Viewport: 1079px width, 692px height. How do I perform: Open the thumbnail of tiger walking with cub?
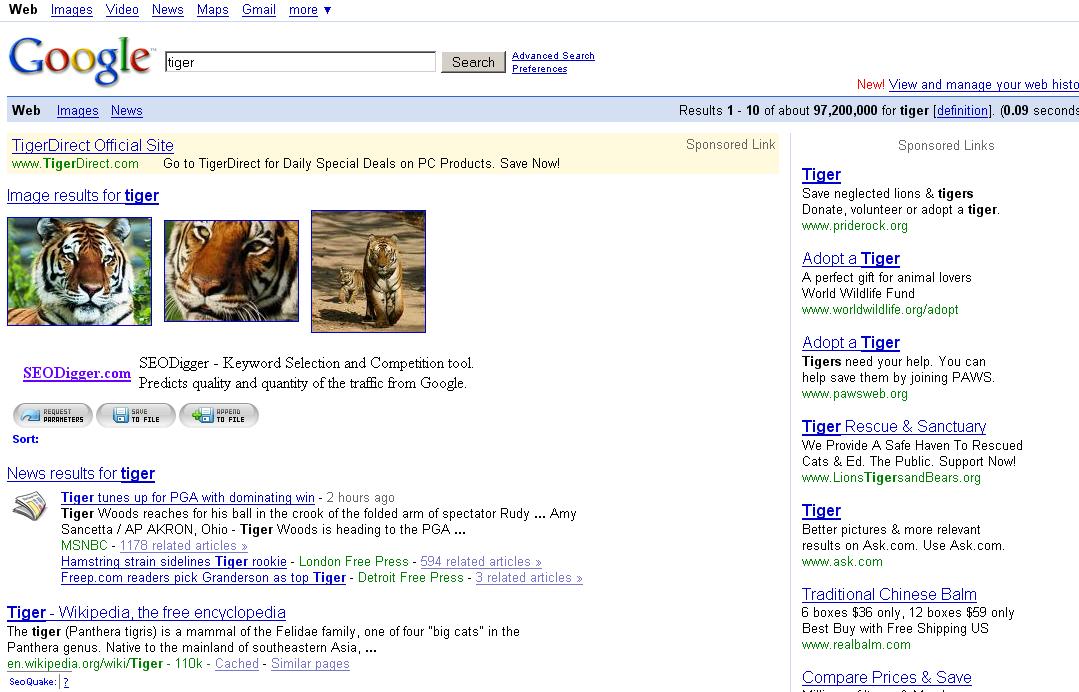[x=368, y=271]
